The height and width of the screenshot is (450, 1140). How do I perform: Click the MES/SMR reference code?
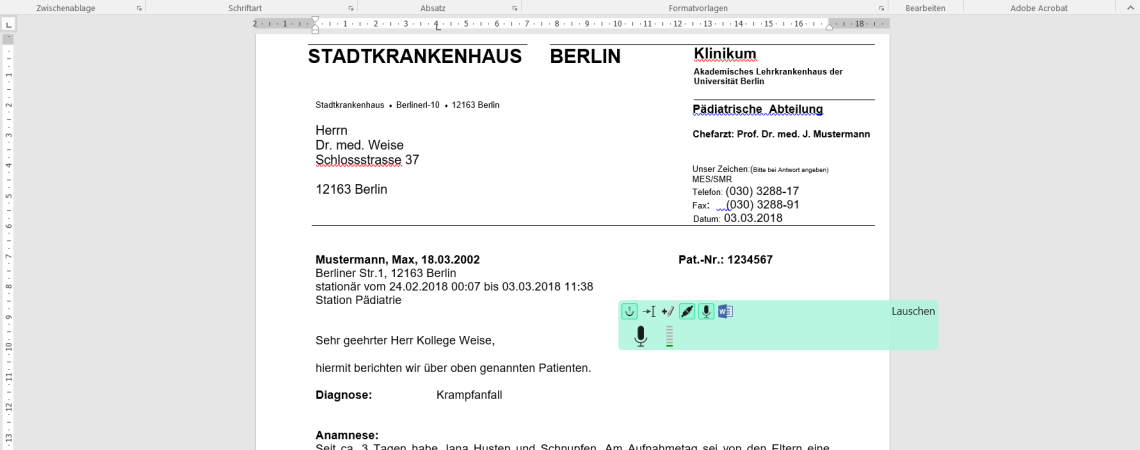point(712,180)
